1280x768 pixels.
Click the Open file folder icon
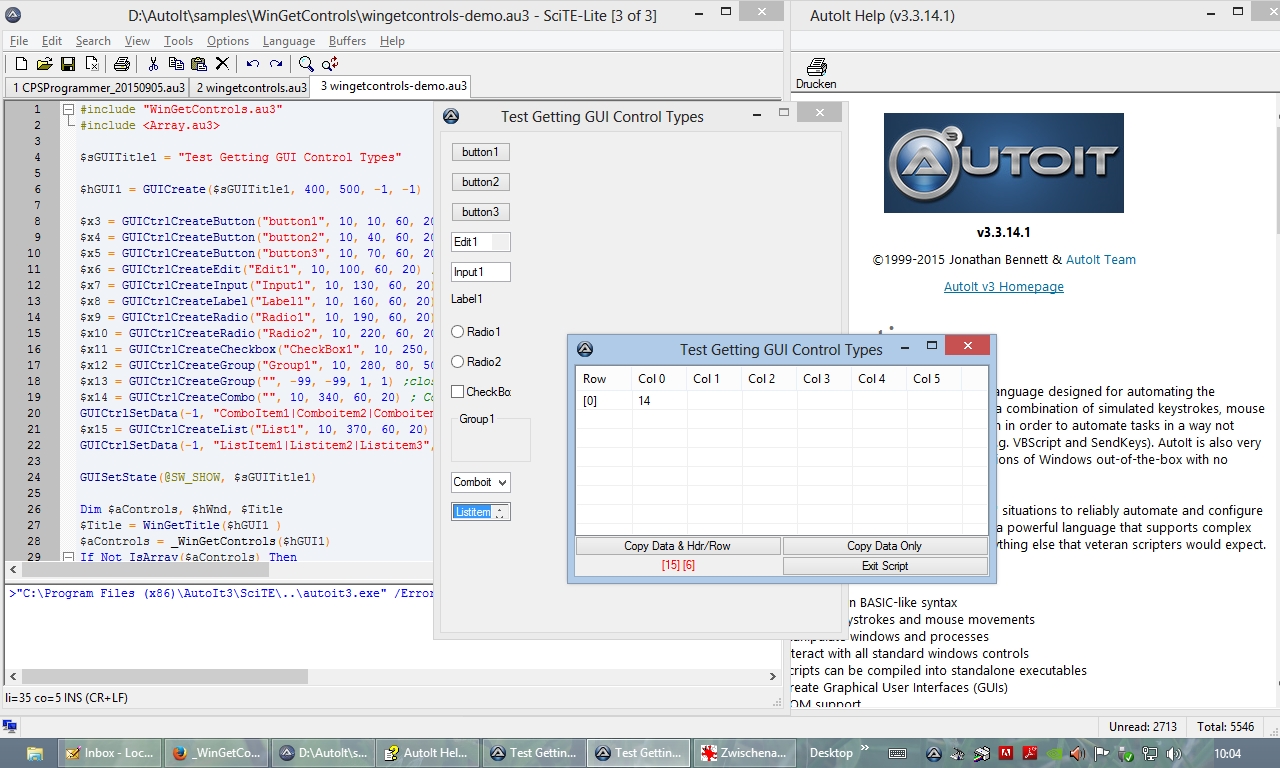[44, 64]
